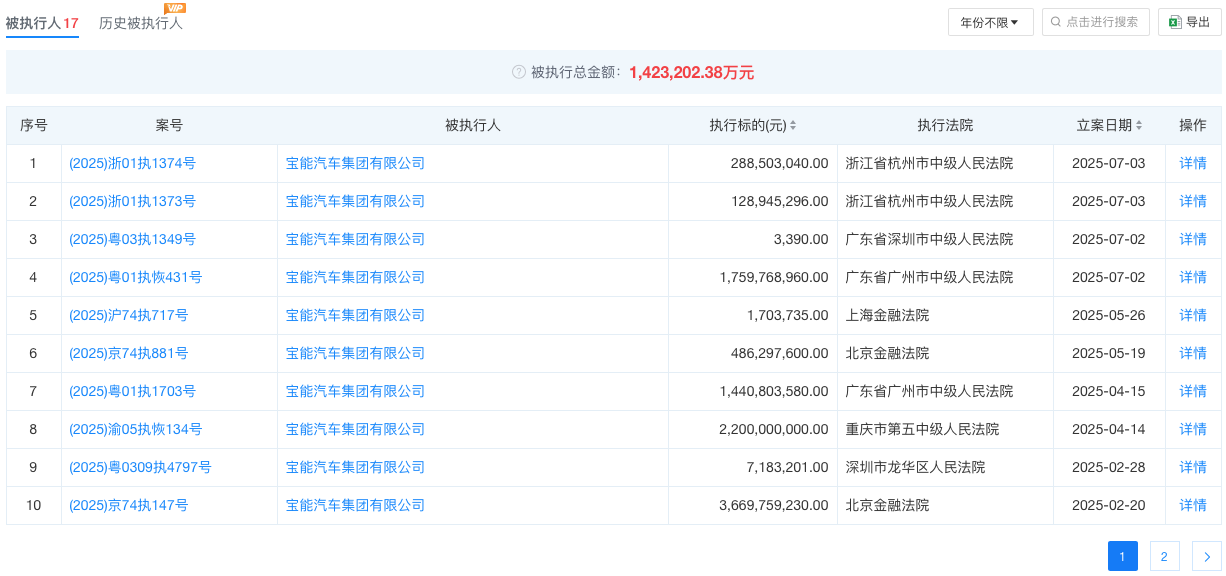The image size is (1226, 576).
Task: Open 详情 for case 渝05执恢134号
Action: 1193,429
